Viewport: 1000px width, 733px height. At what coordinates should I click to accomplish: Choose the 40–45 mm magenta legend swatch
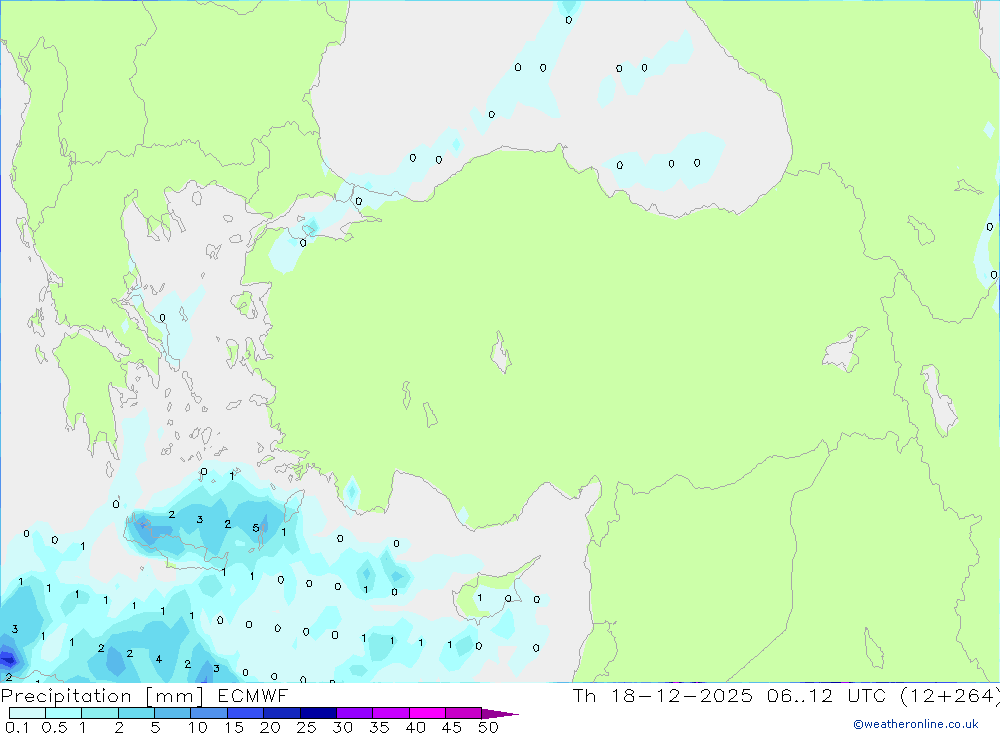coord(427,713)
